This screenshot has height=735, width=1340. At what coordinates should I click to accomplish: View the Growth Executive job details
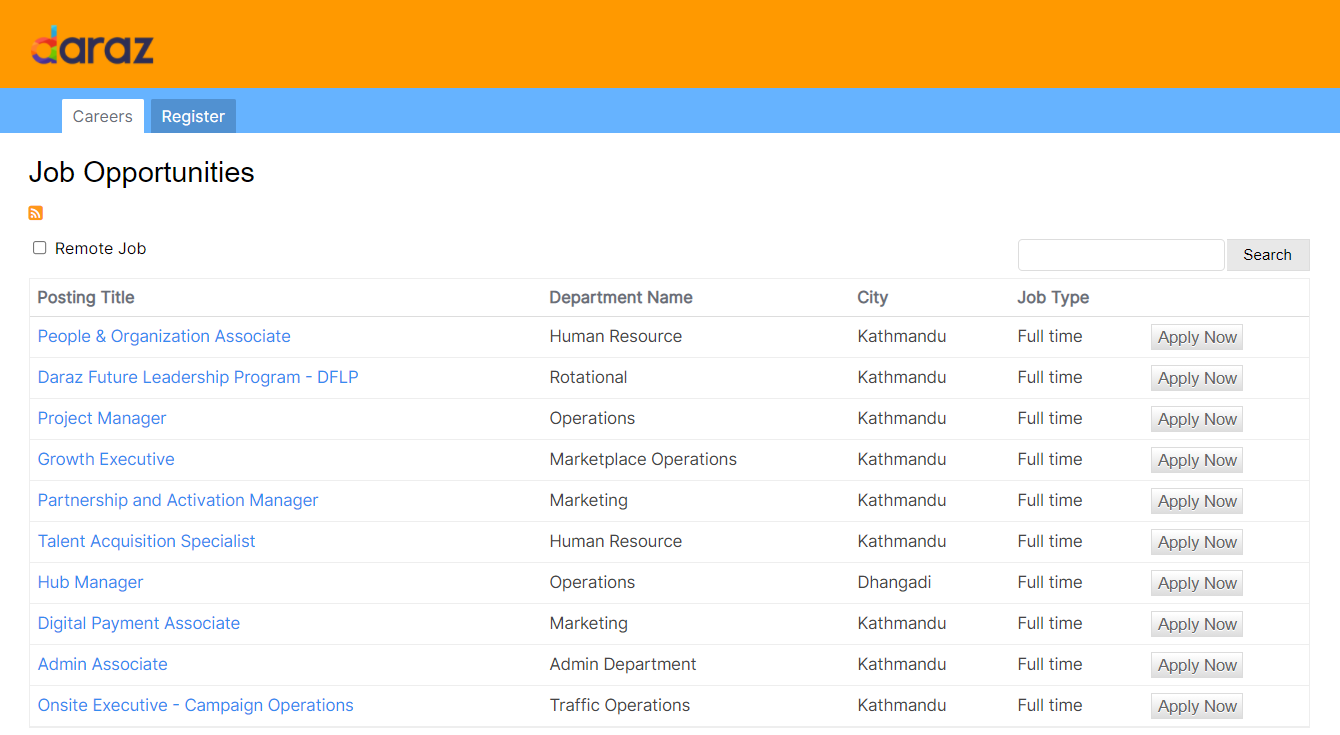[x=105, y=459]
